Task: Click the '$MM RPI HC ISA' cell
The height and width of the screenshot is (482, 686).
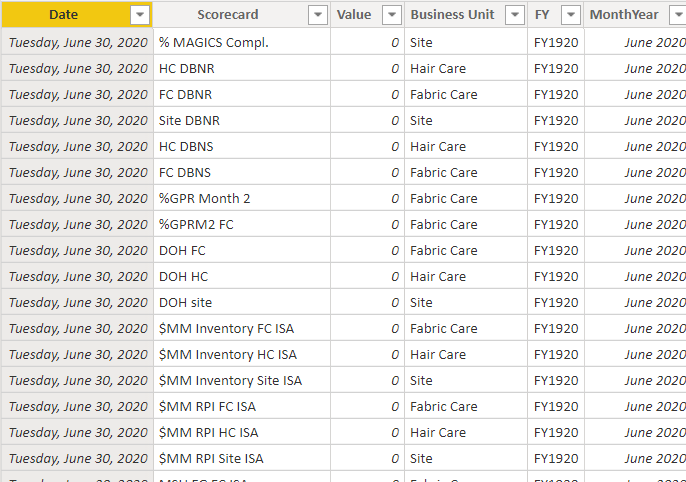Action: (x=242, y=433)
